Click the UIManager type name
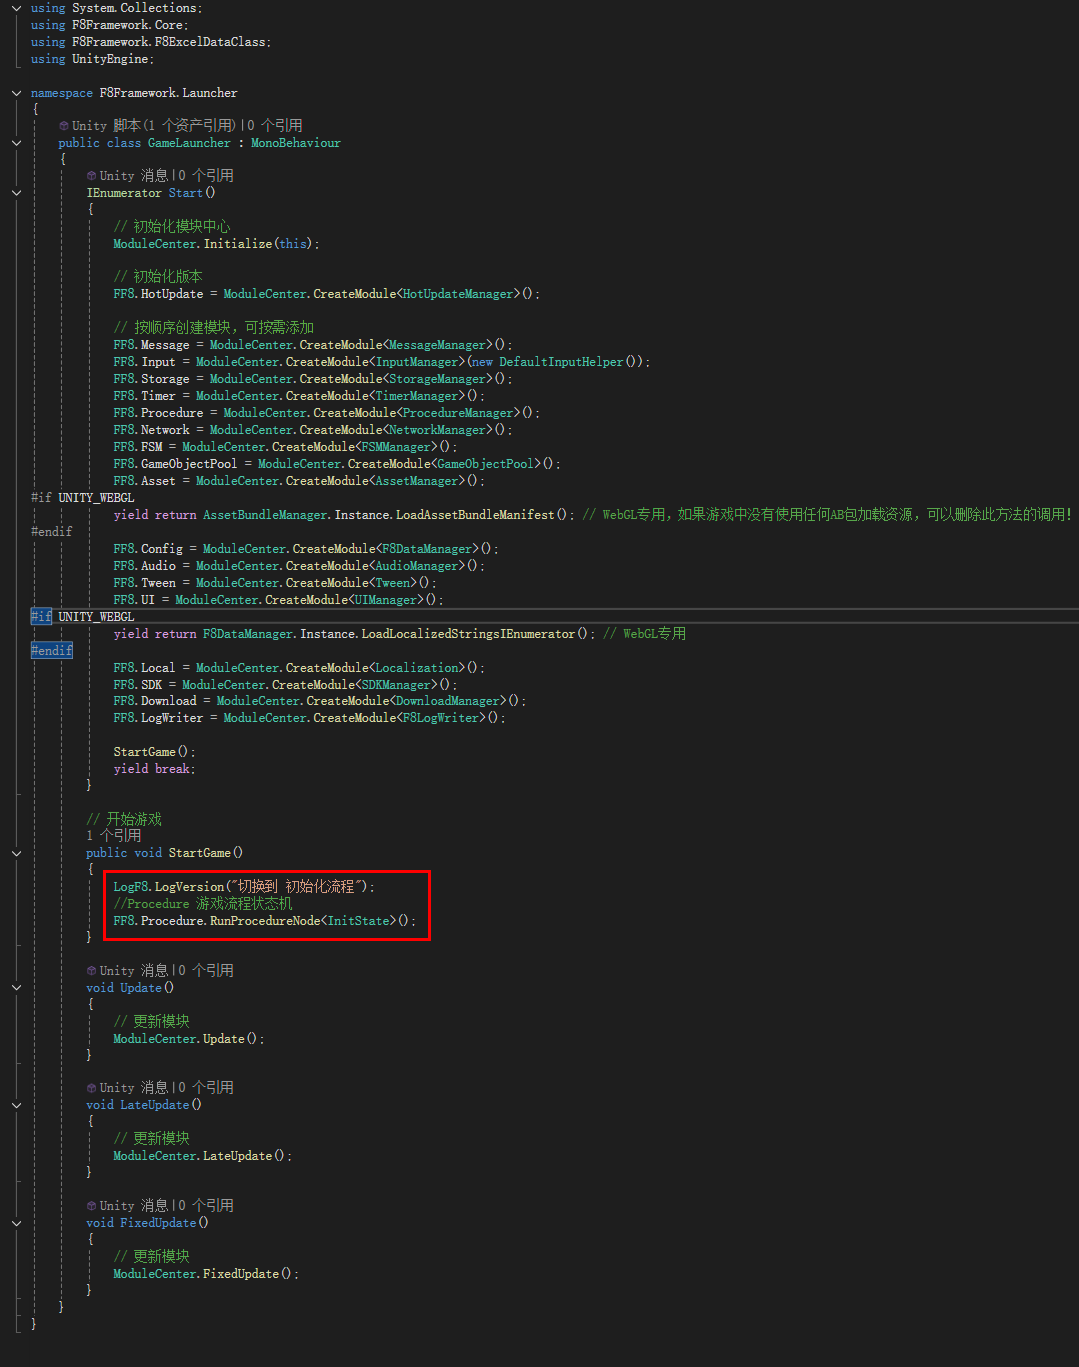 (x=386, y=600)
